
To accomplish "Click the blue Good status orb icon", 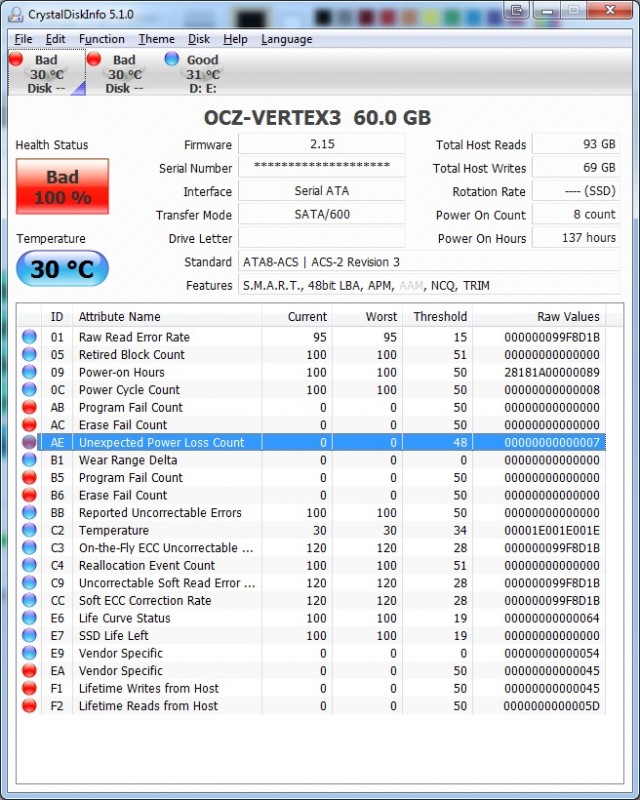I will [171, 59].
